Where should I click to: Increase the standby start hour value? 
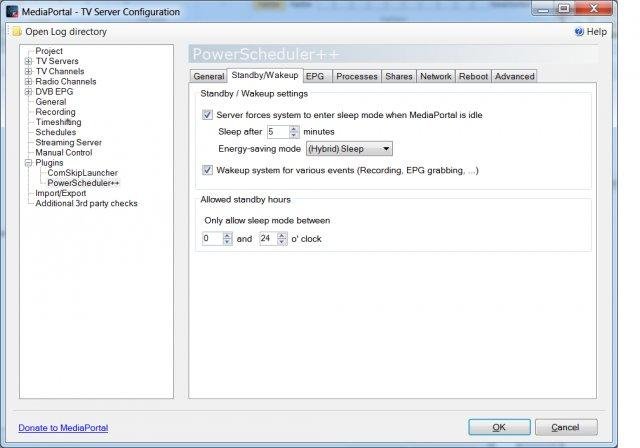tap(227, 235)
